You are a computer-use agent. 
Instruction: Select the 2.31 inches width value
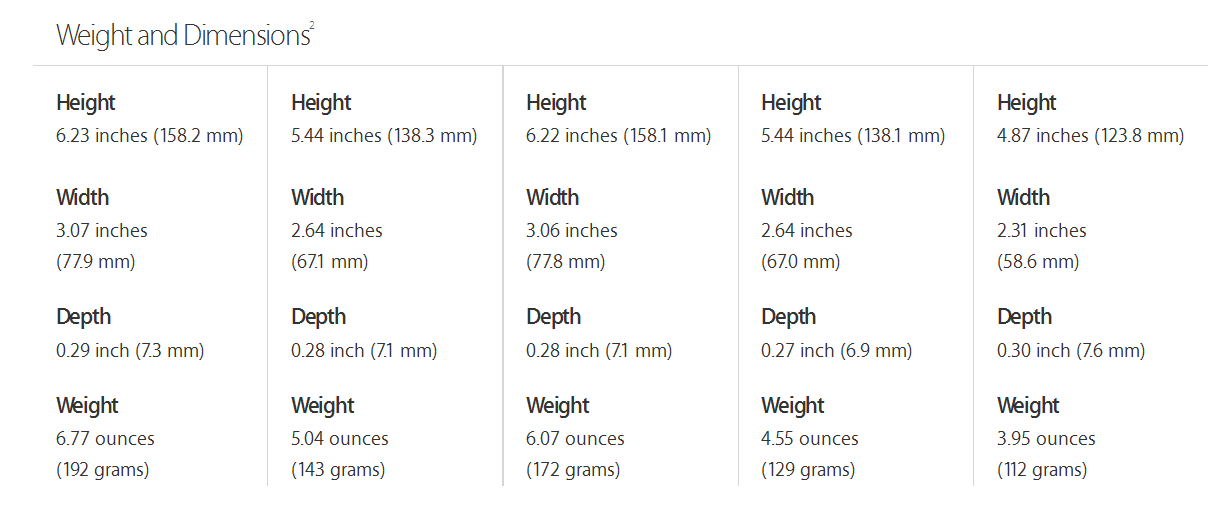coord(1042,230)
